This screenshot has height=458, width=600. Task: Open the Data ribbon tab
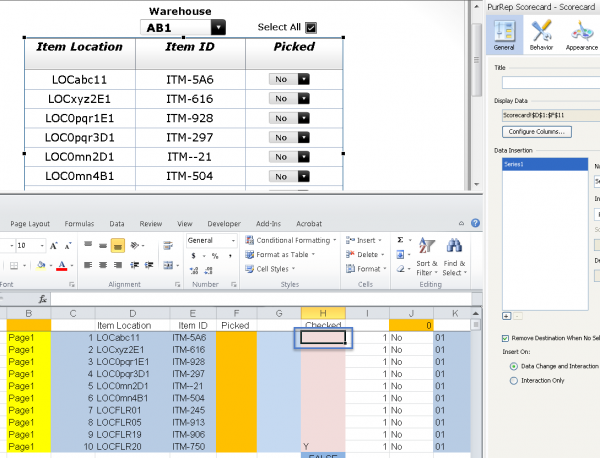pos(117,224)
